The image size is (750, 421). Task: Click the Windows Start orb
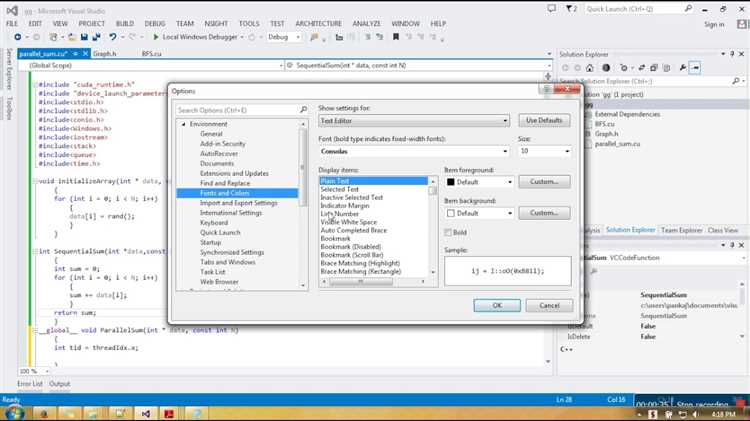click(14, 414)
